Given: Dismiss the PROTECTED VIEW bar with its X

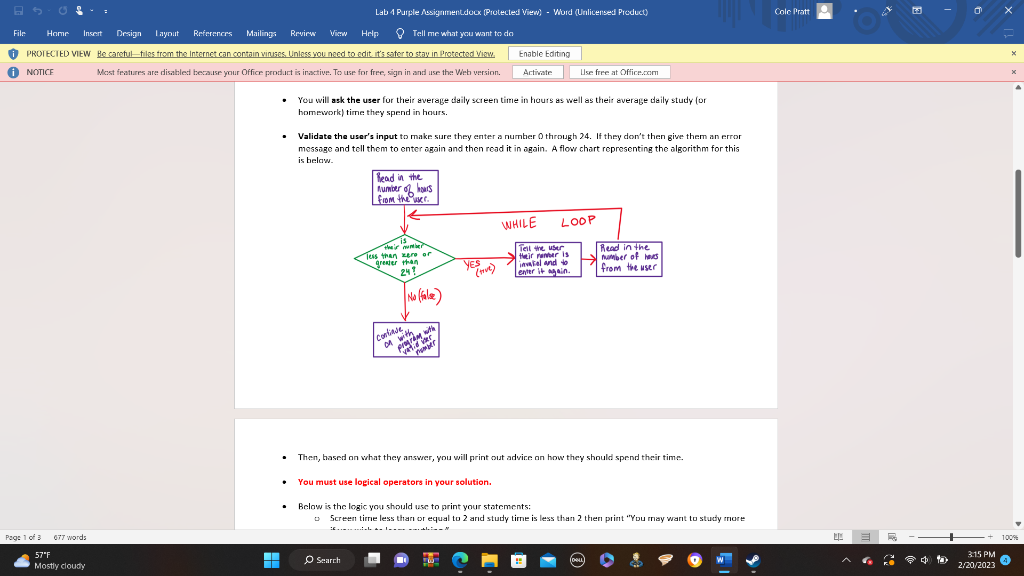Looking at the screenshot, I should click(x=1012, y=53).
